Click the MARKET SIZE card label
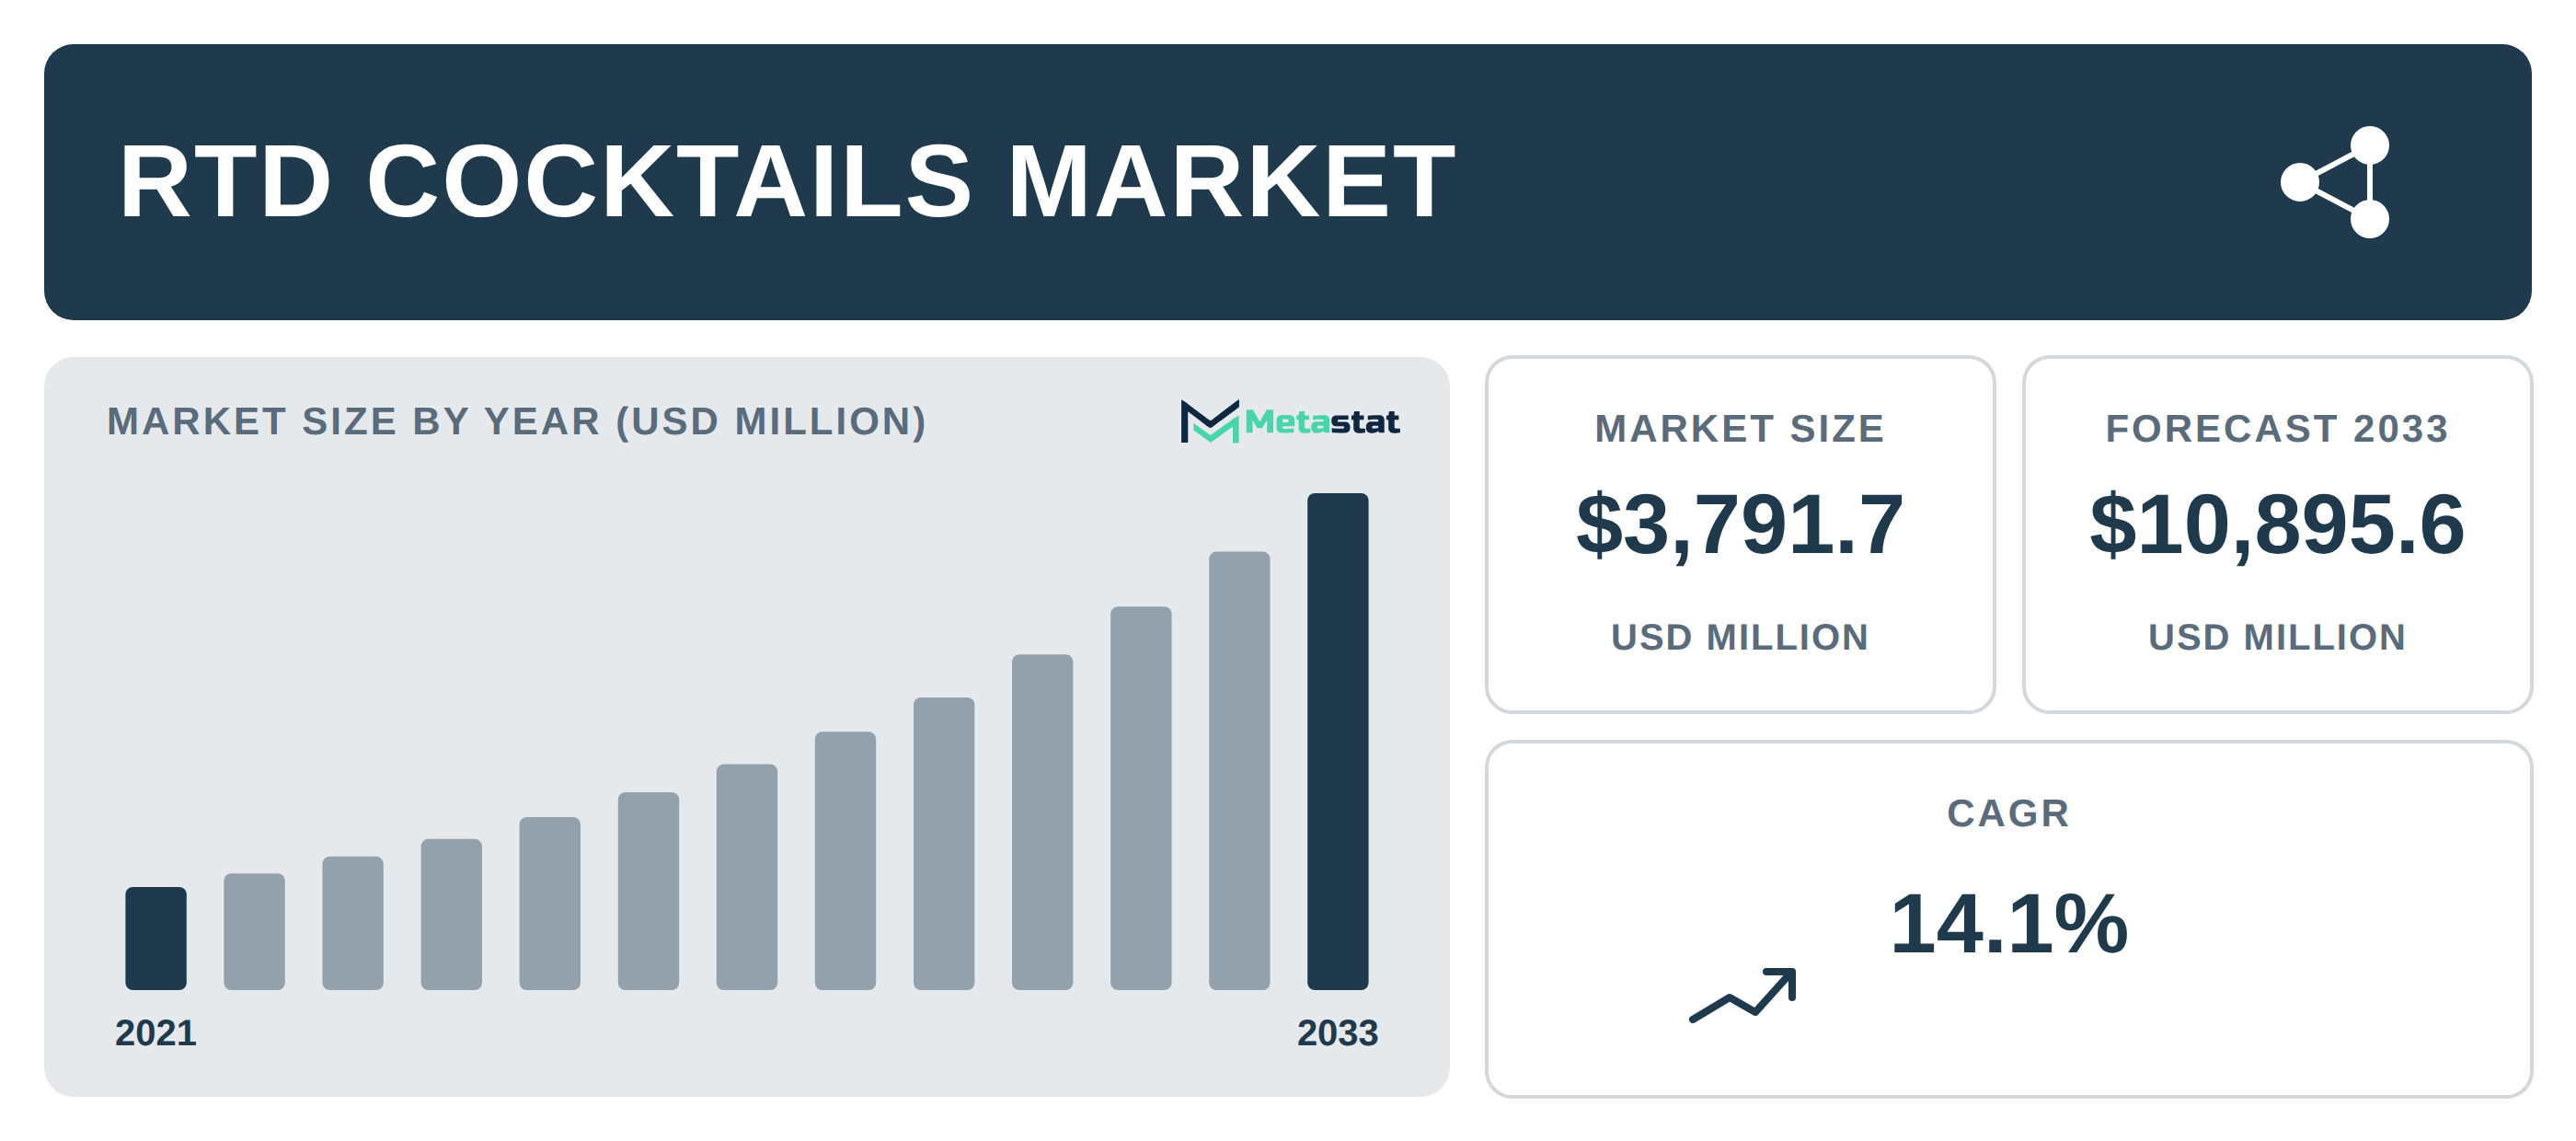The height and width of the screenshot is (1141, 2576). pyautogui.click(x=1739, y=428)
